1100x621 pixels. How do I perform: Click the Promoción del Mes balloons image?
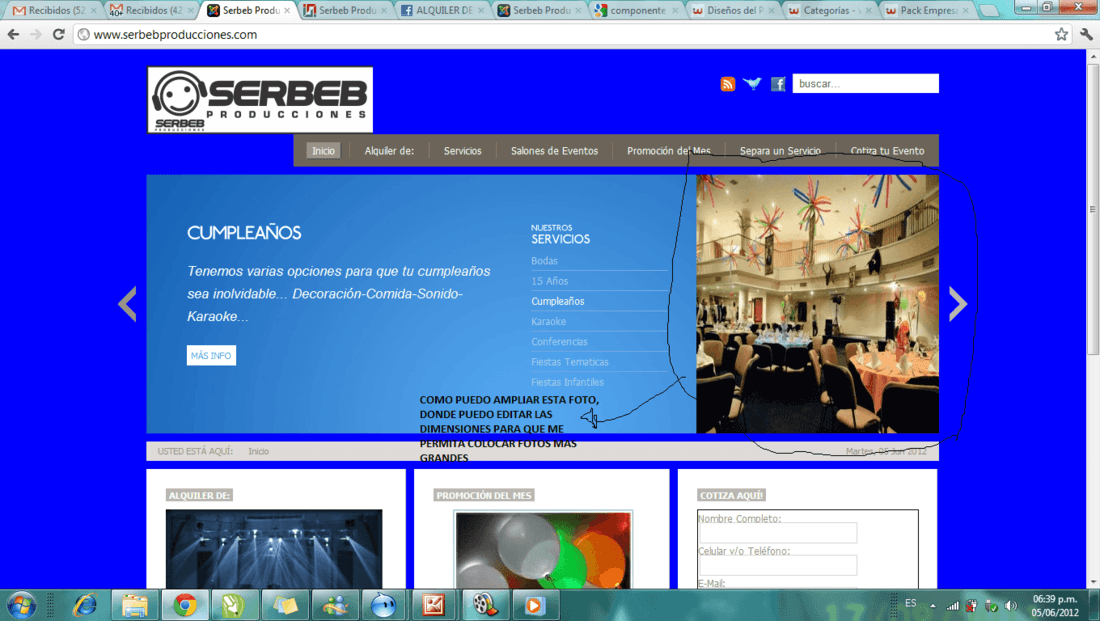[544, 550]
